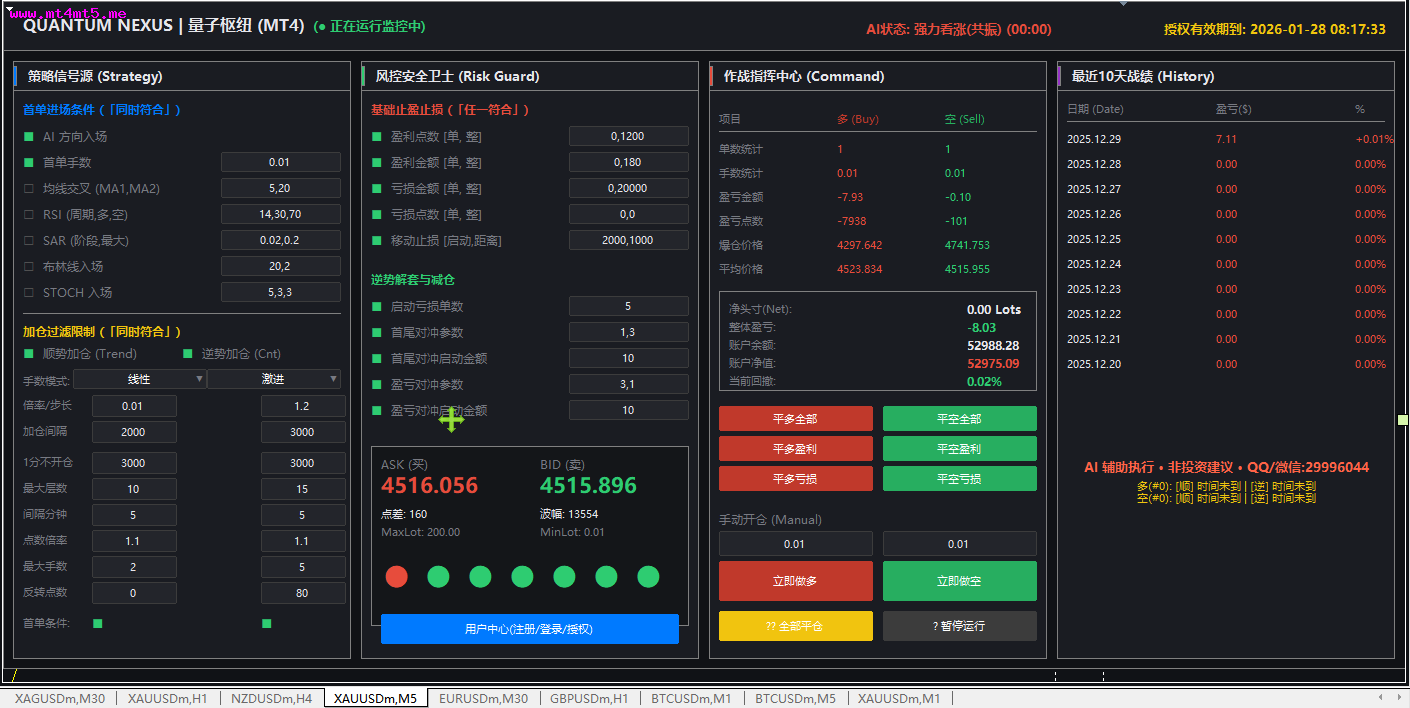Click the last green status circle
Screen dimensions: 1410x708
click(x=648, y=576)
